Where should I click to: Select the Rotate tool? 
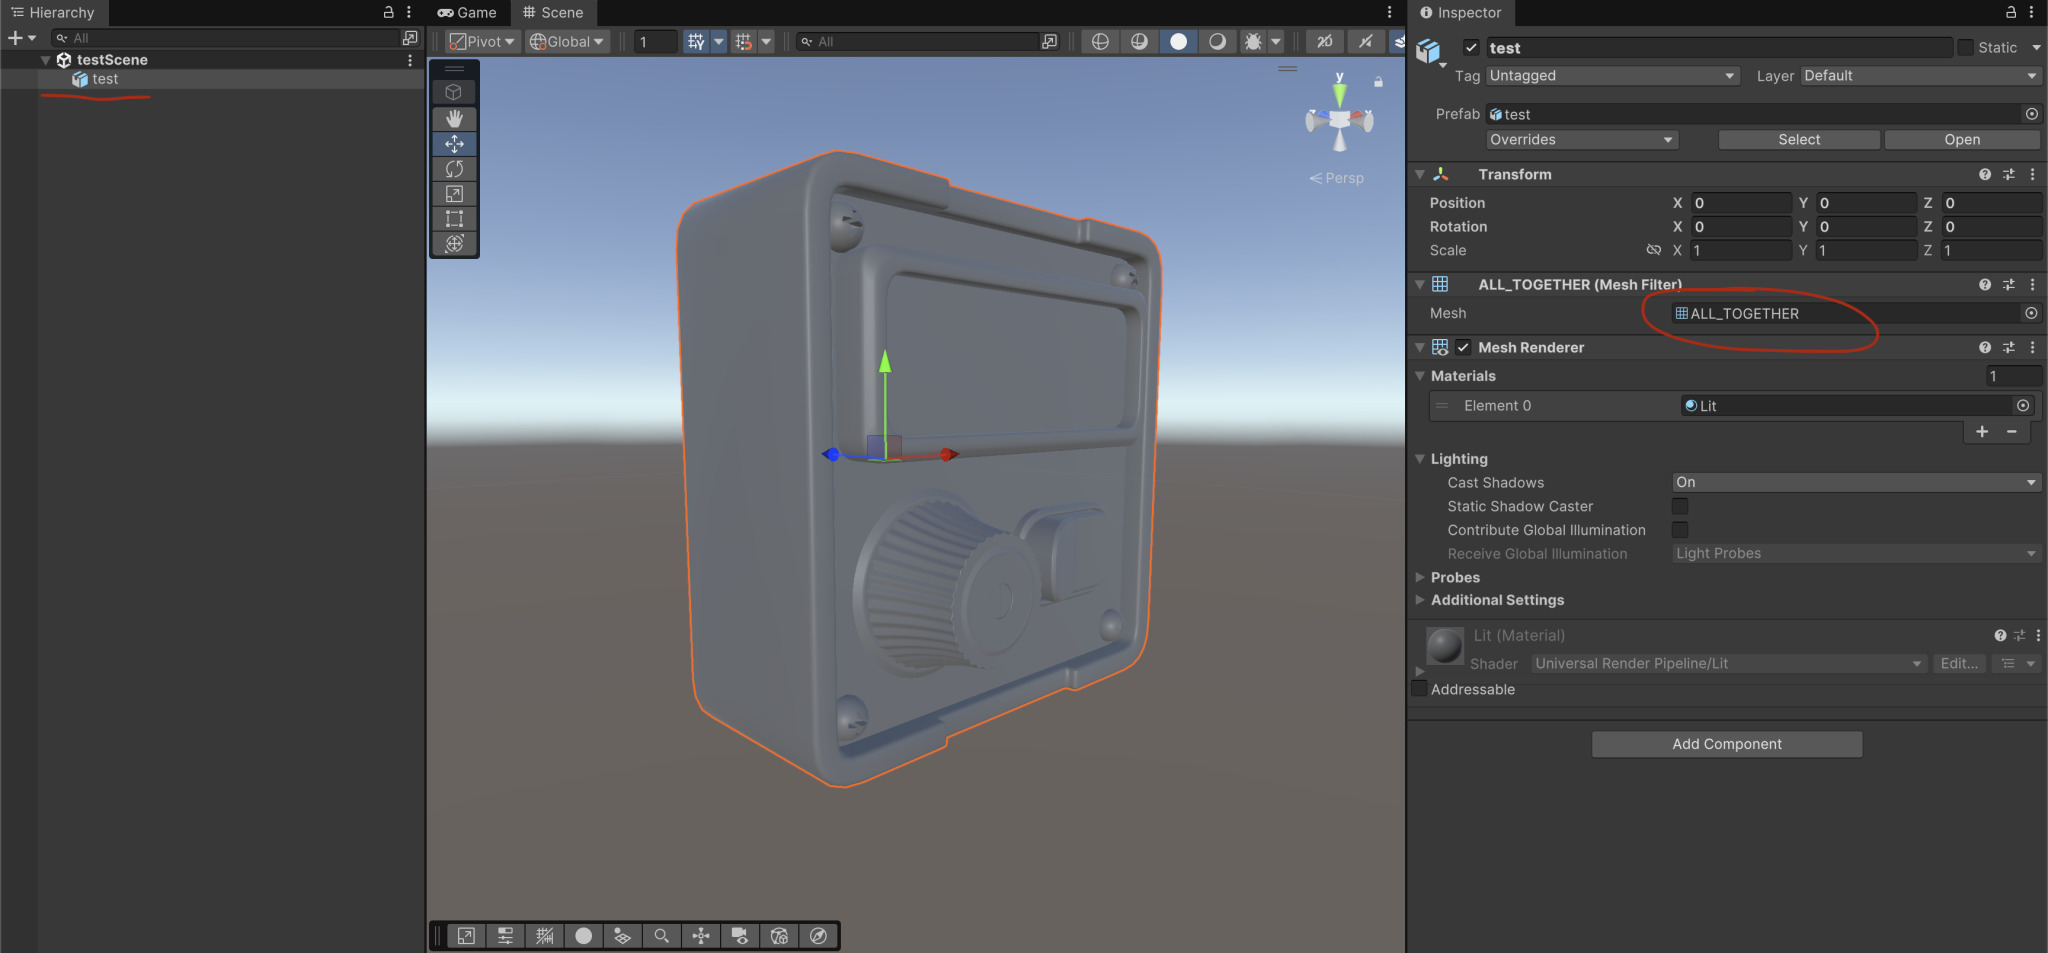coord(454,169)
